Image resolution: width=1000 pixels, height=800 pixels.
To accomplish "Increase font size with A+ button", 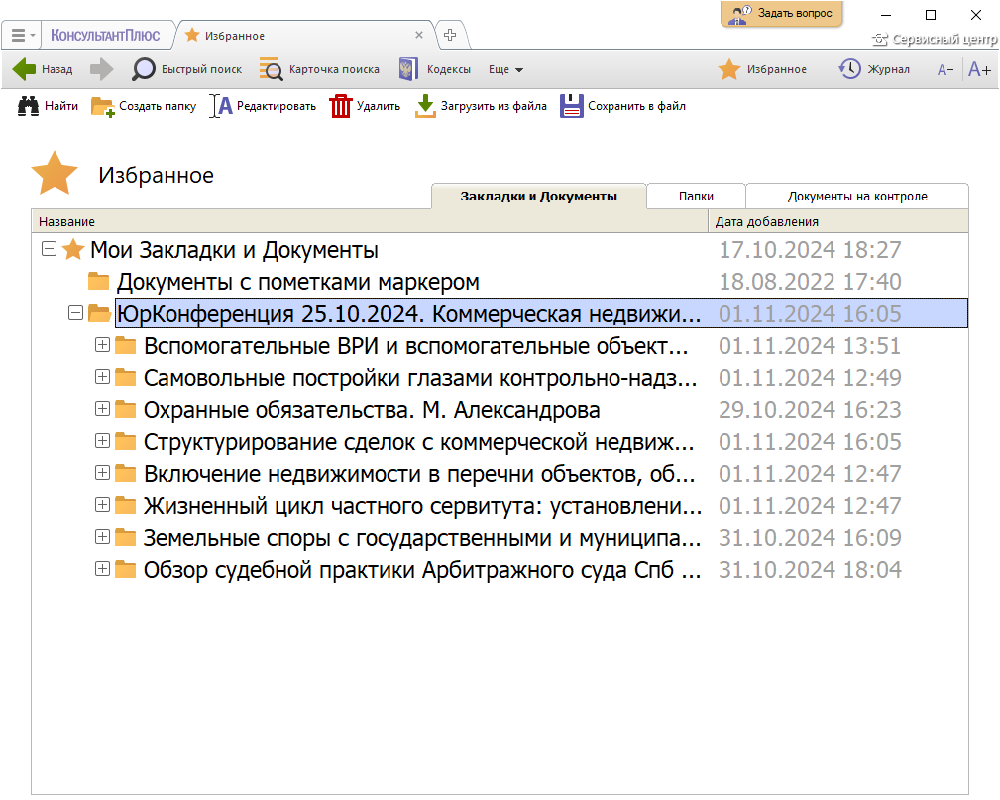I will 979,69.
